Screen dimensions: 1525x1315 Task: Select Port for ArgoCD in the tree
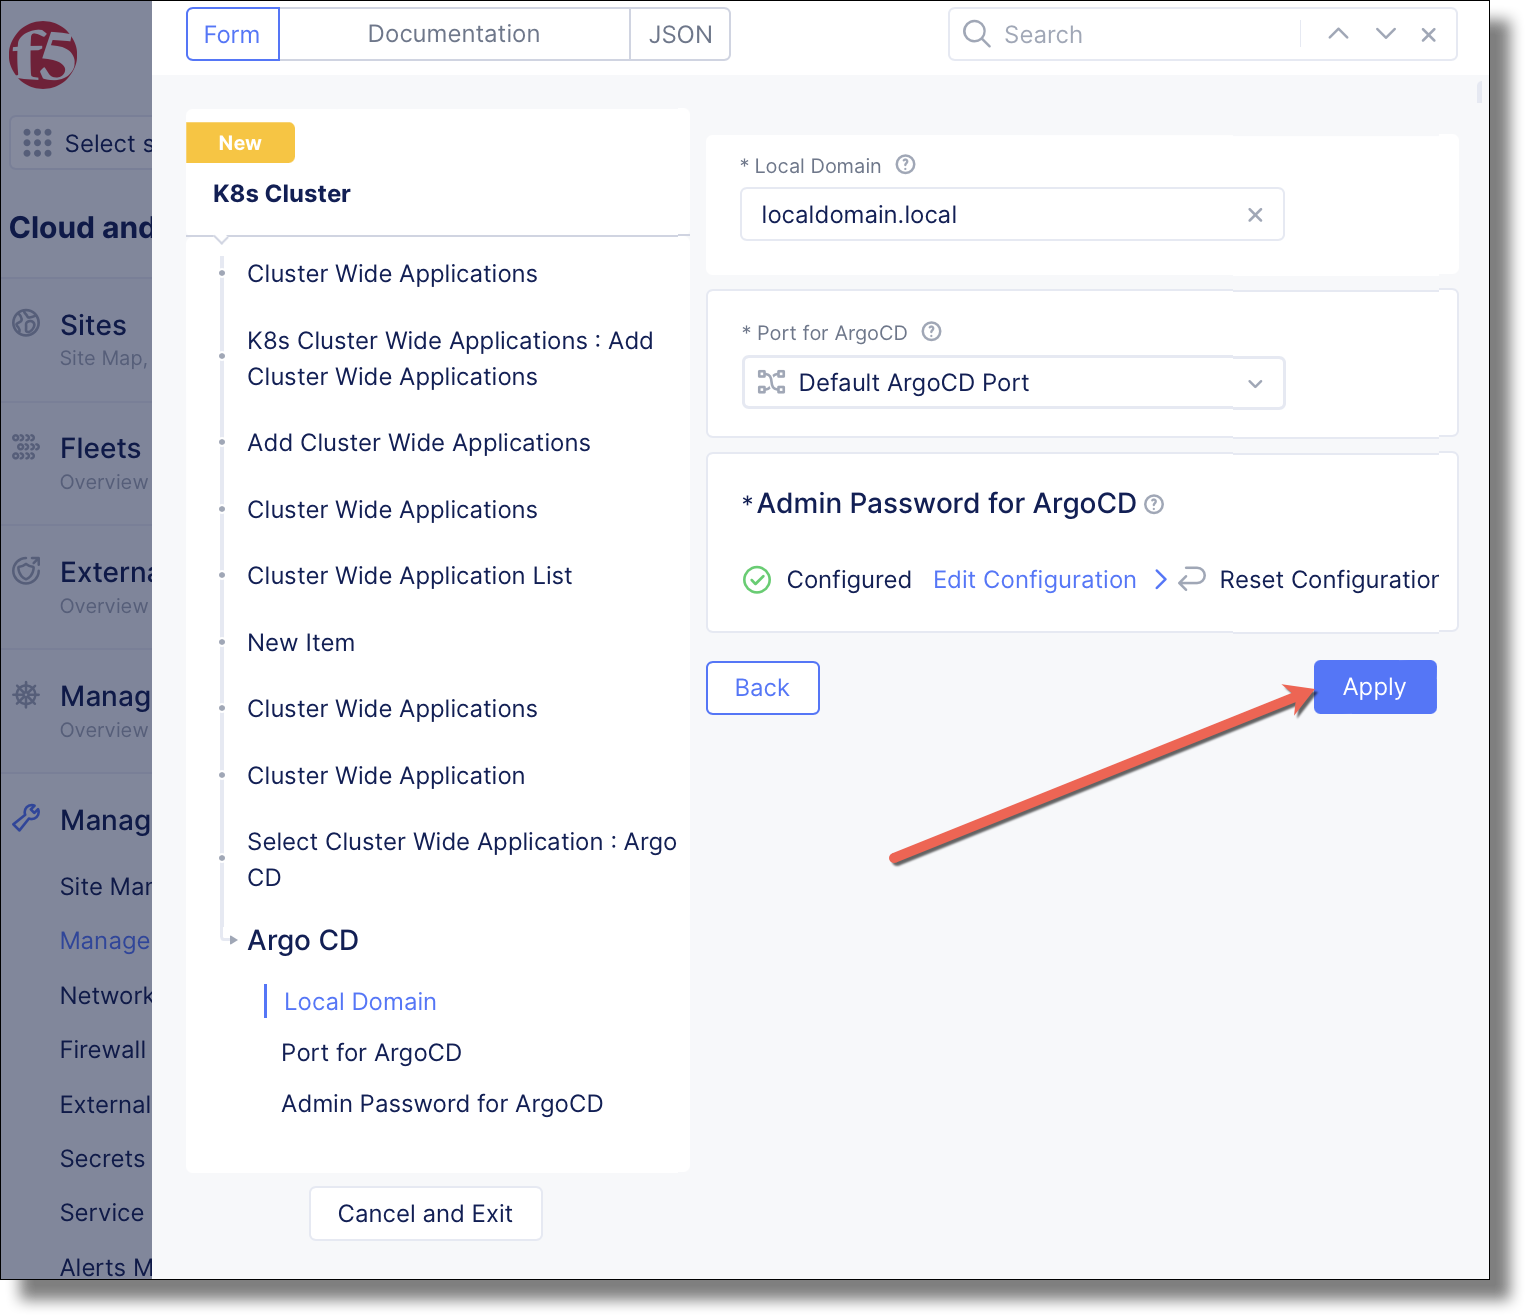371,1053
